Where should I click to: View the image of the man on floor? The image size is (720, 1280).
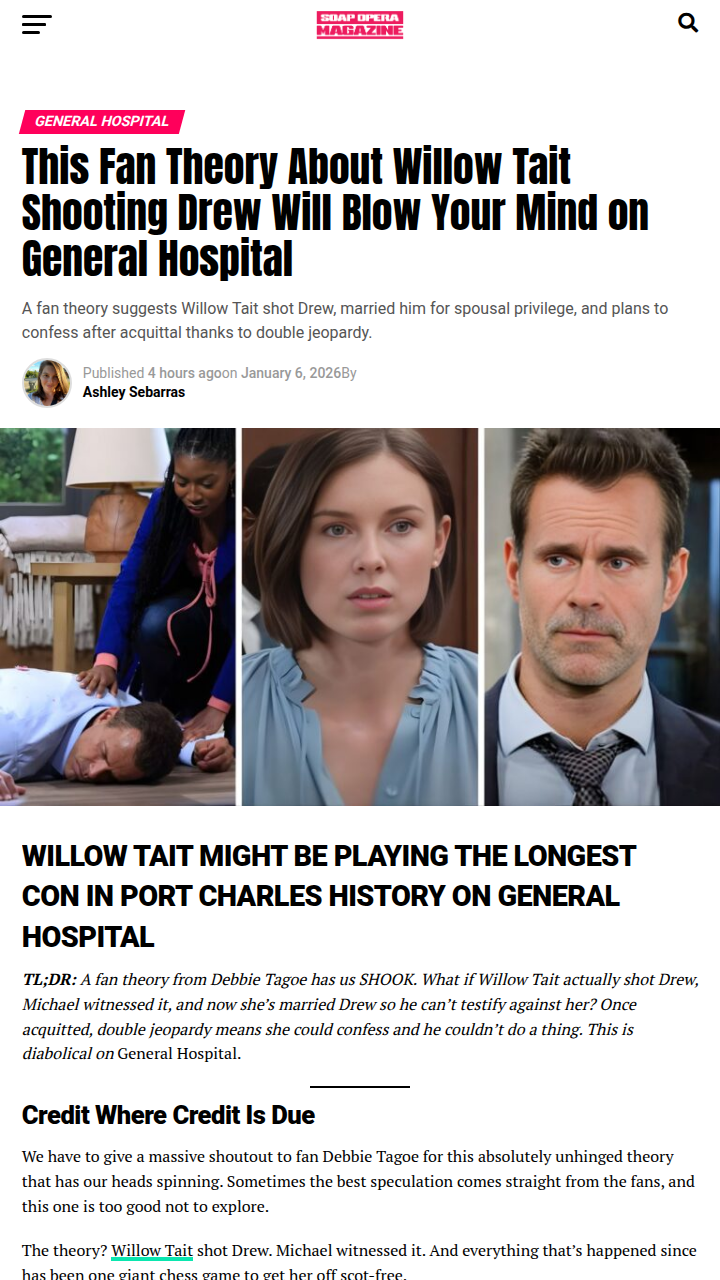coord(118,617)
